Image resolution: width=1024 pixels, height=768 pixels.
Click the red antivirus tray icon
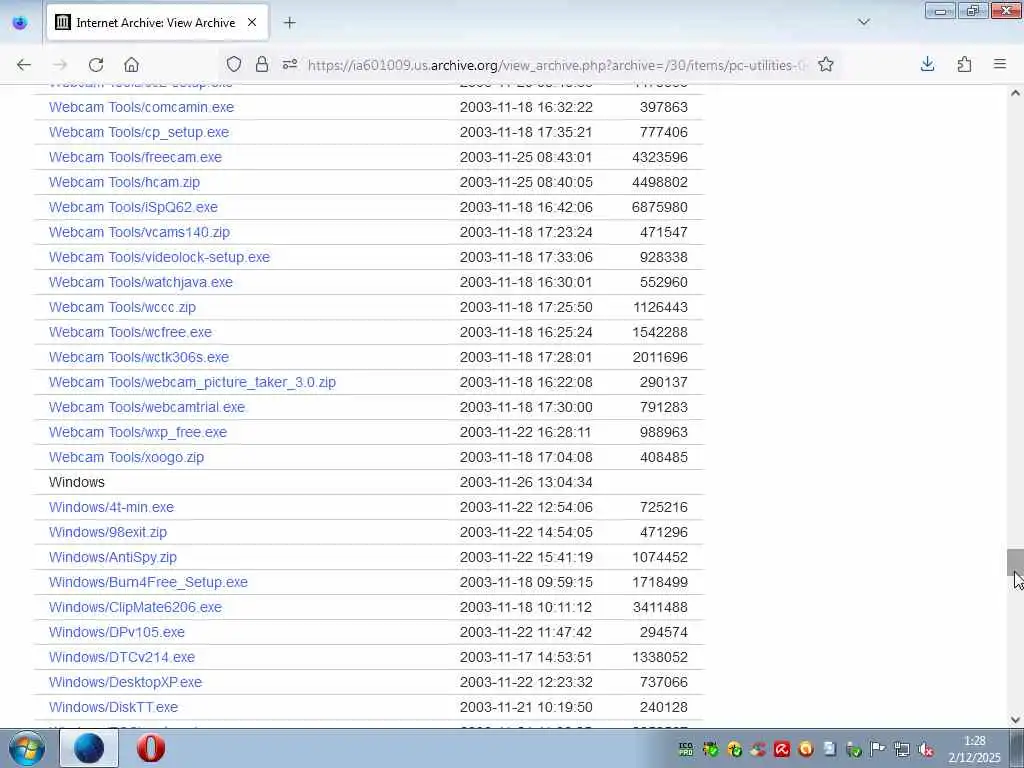coord(782,750)
